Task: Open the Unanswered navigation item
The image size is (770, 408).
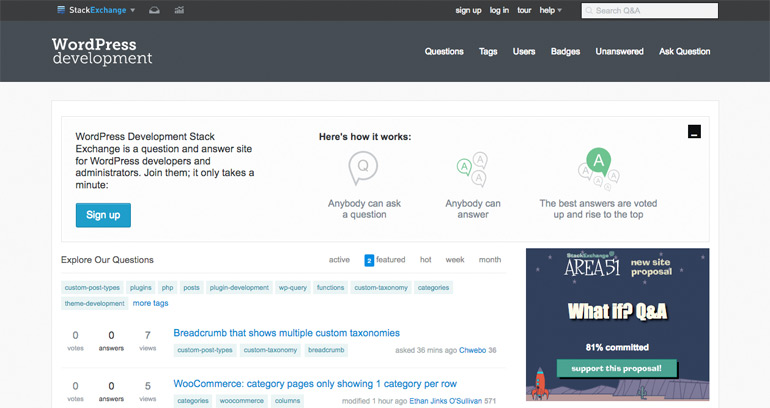Action: [x=619, y=52]
